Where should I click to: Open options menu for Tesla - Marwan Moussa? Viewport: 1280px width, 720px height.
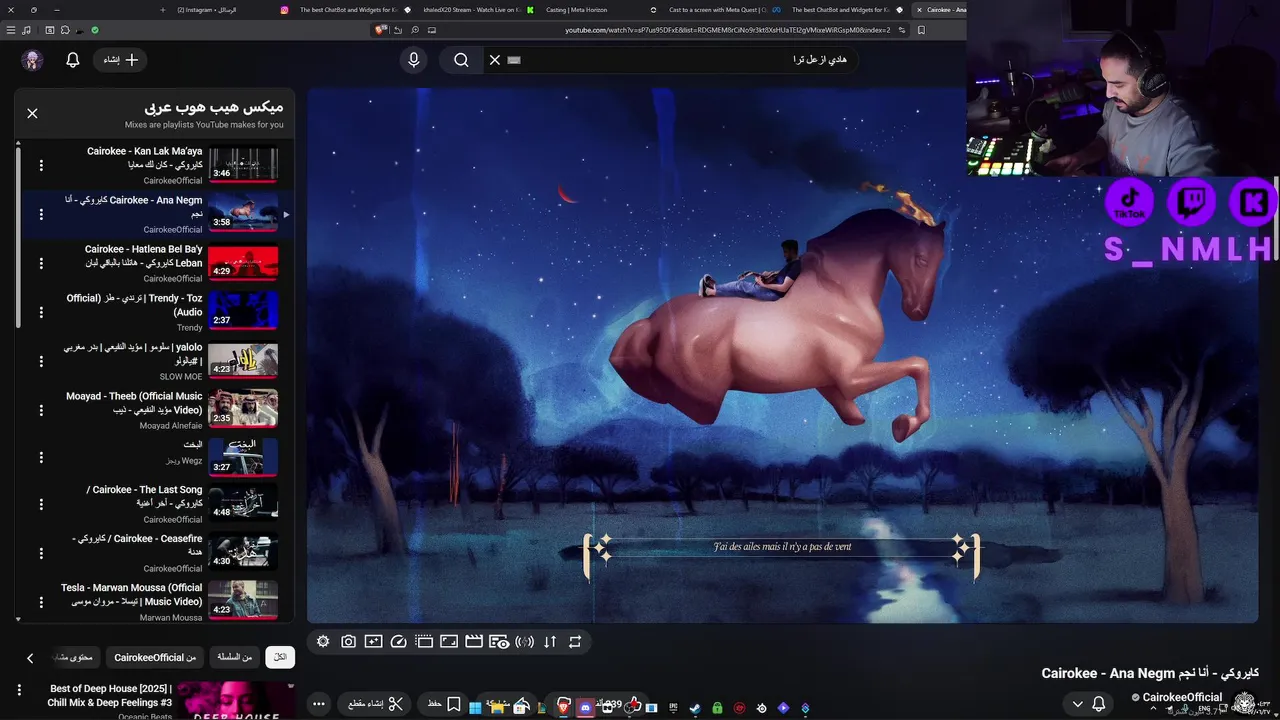tap(41, 602)
